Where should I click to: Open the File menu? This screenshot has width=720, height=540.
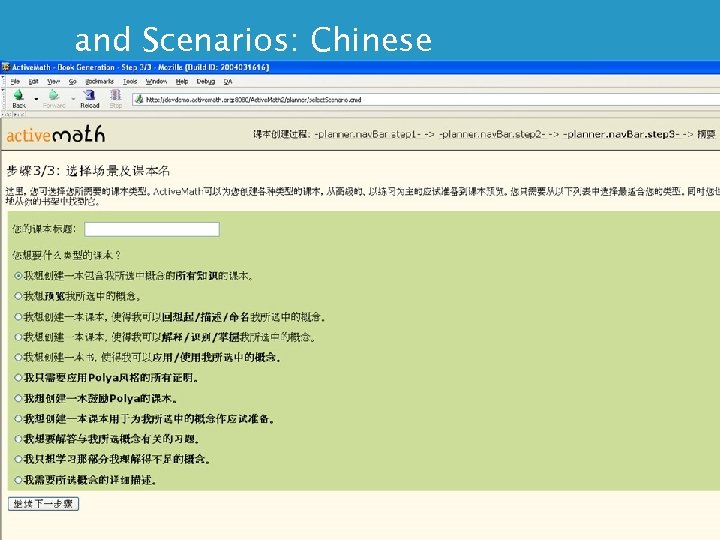point(15,81)
